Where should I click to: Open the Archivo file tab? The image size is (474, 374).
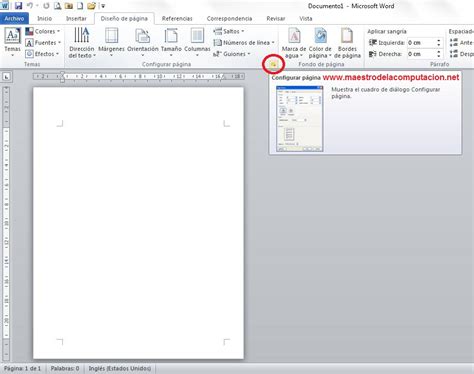coord(14,18)
